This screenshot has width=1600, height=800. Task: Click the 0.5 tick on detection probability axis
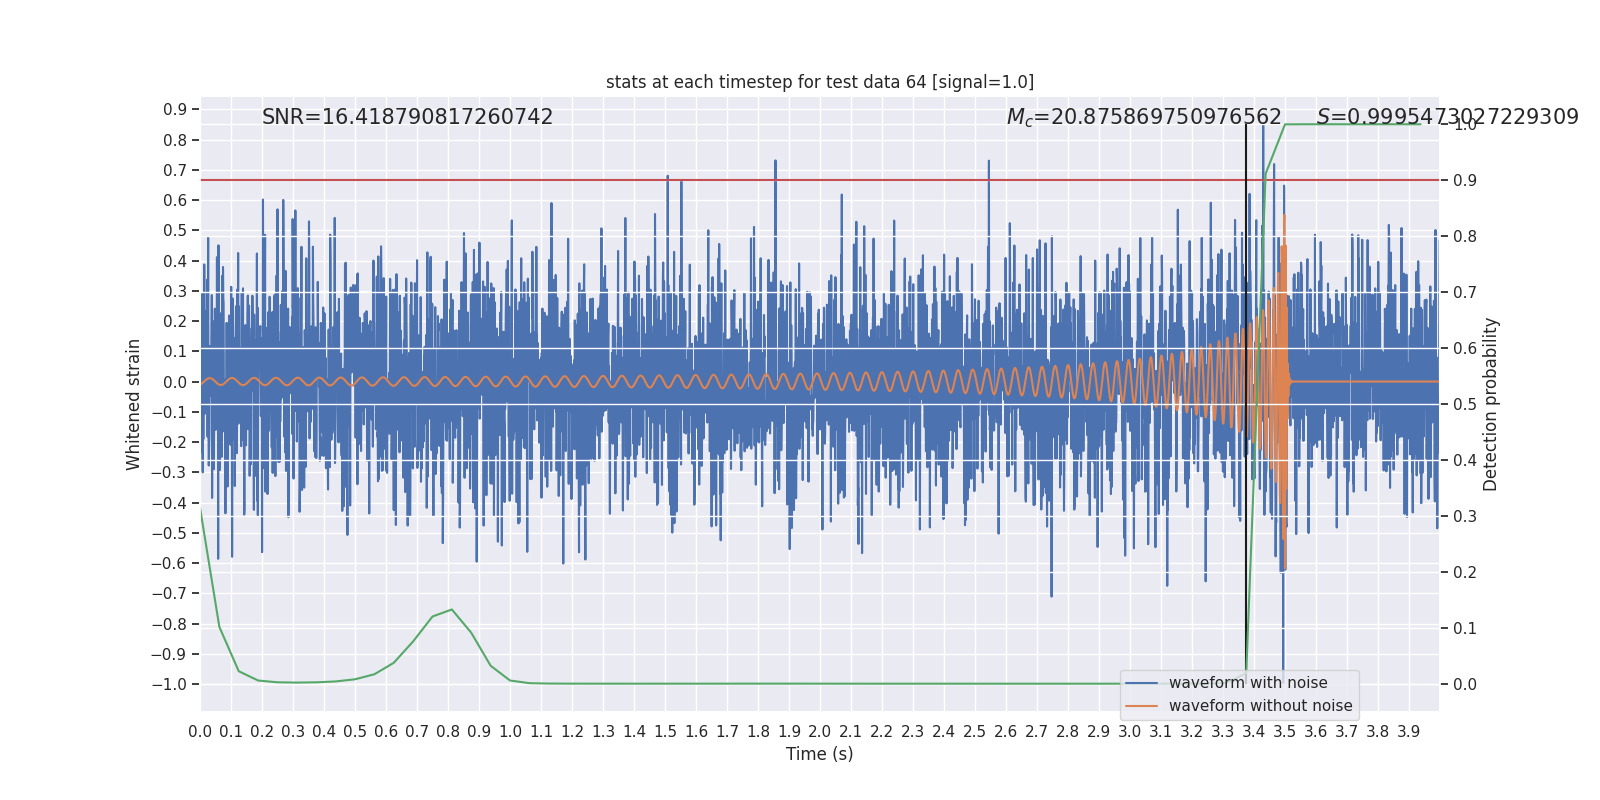[1464, 404]
